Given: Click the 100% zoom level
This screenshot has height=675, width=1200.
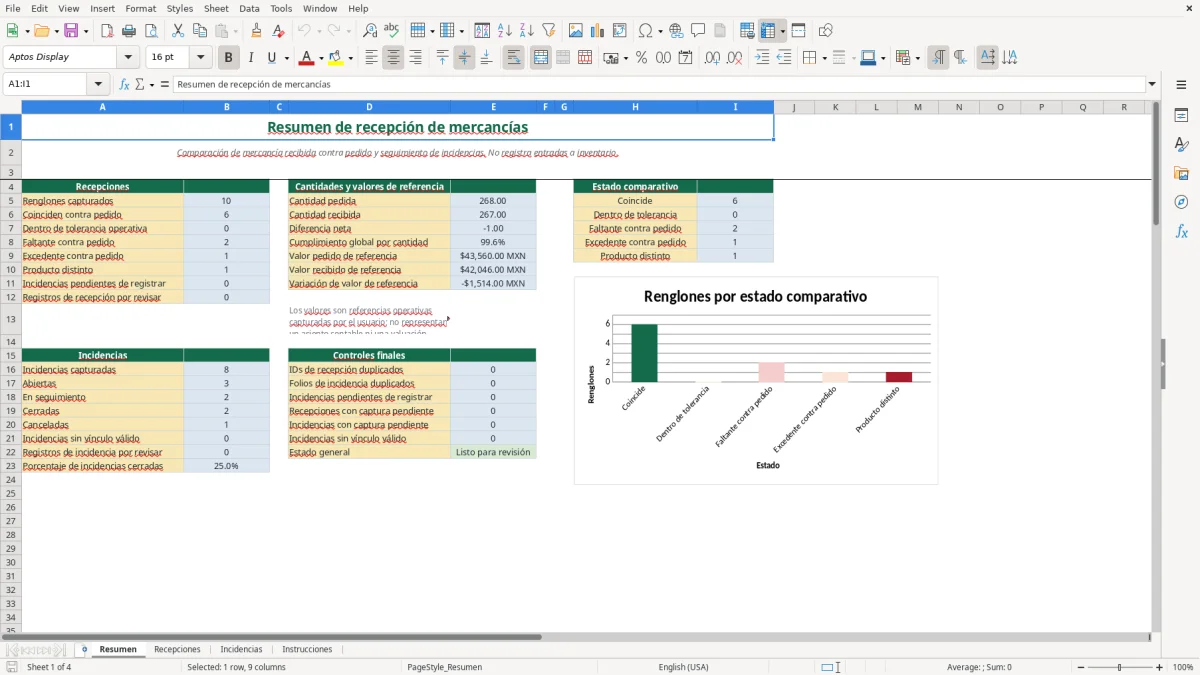Looking at the screenshot, I should 1183,667.
